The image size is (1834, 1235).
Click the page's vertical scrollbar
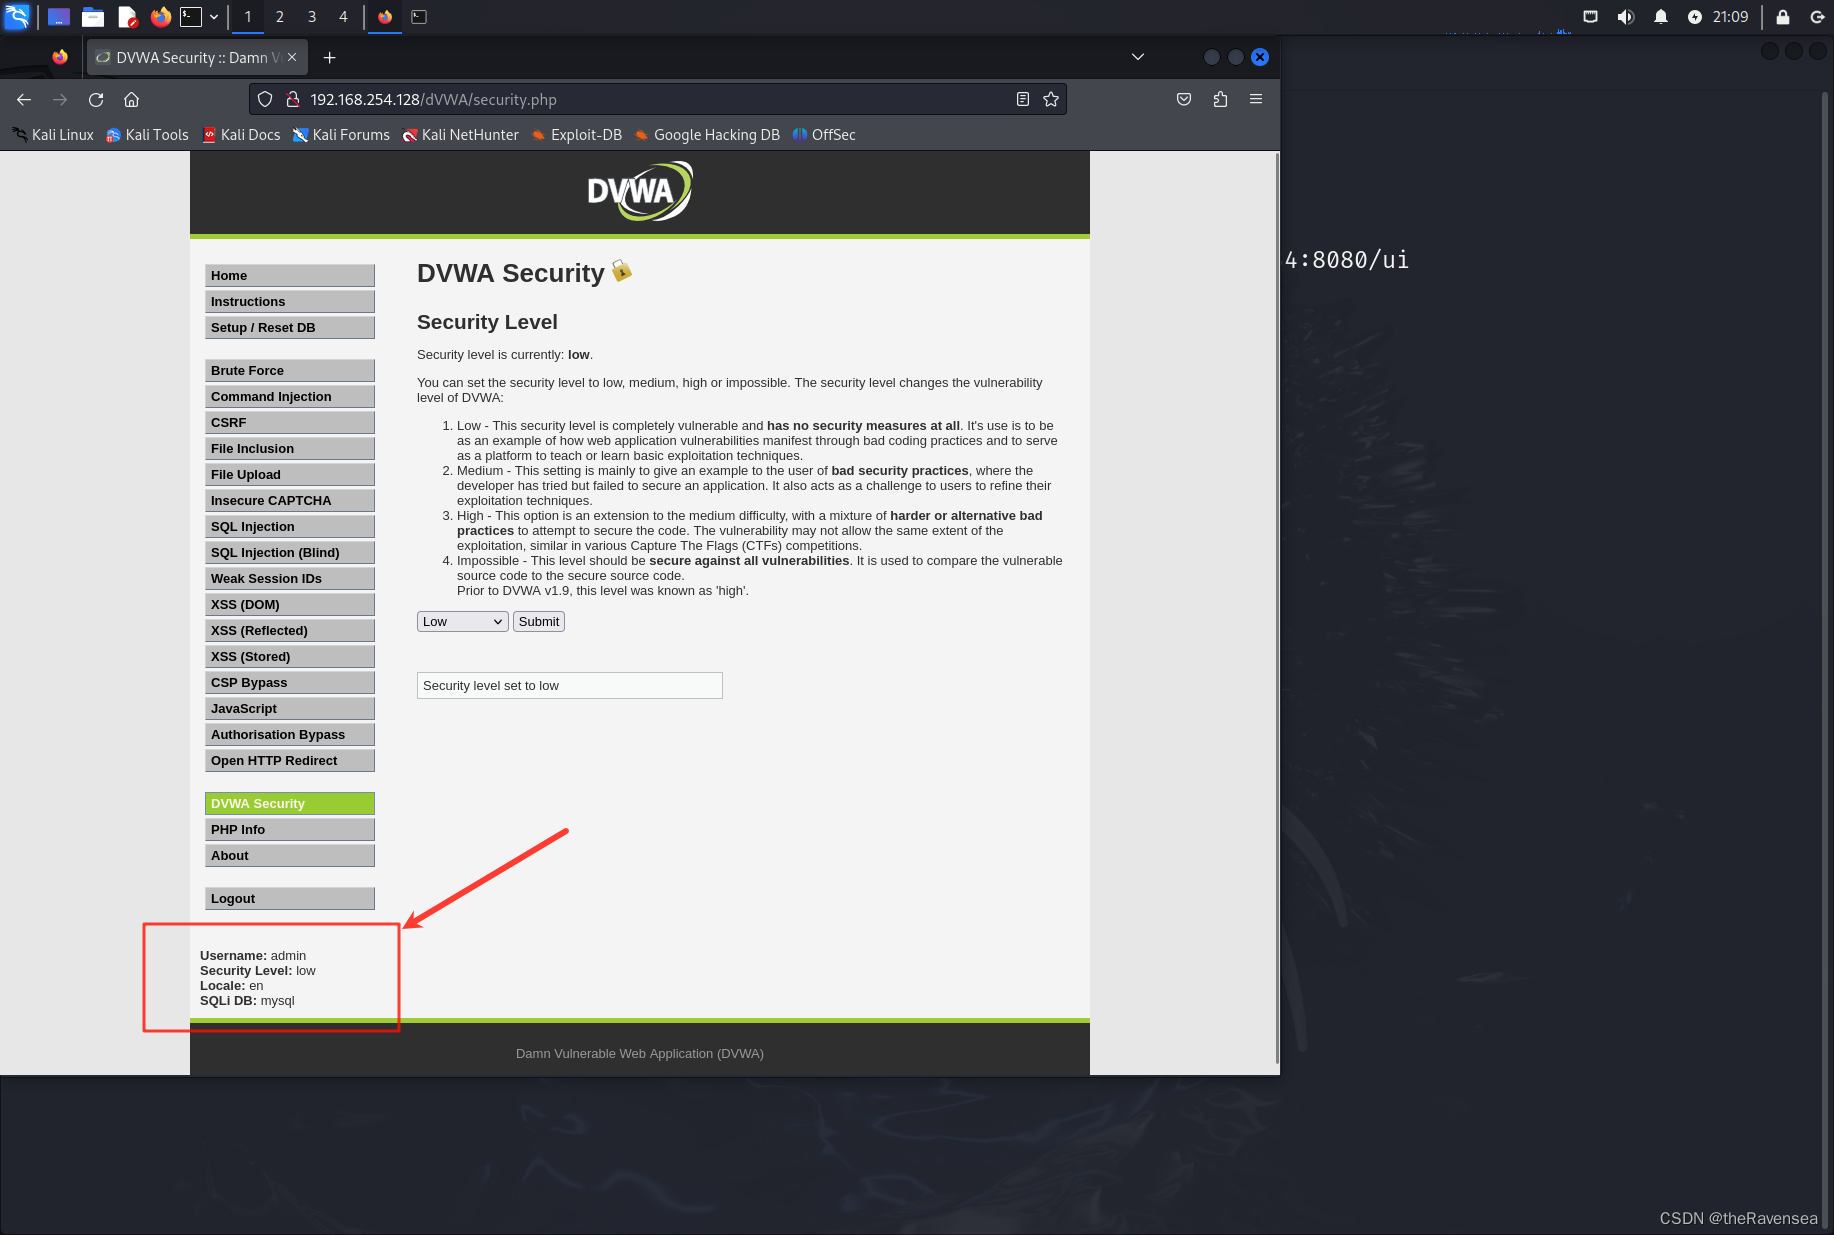click(x=1277, y=608)
